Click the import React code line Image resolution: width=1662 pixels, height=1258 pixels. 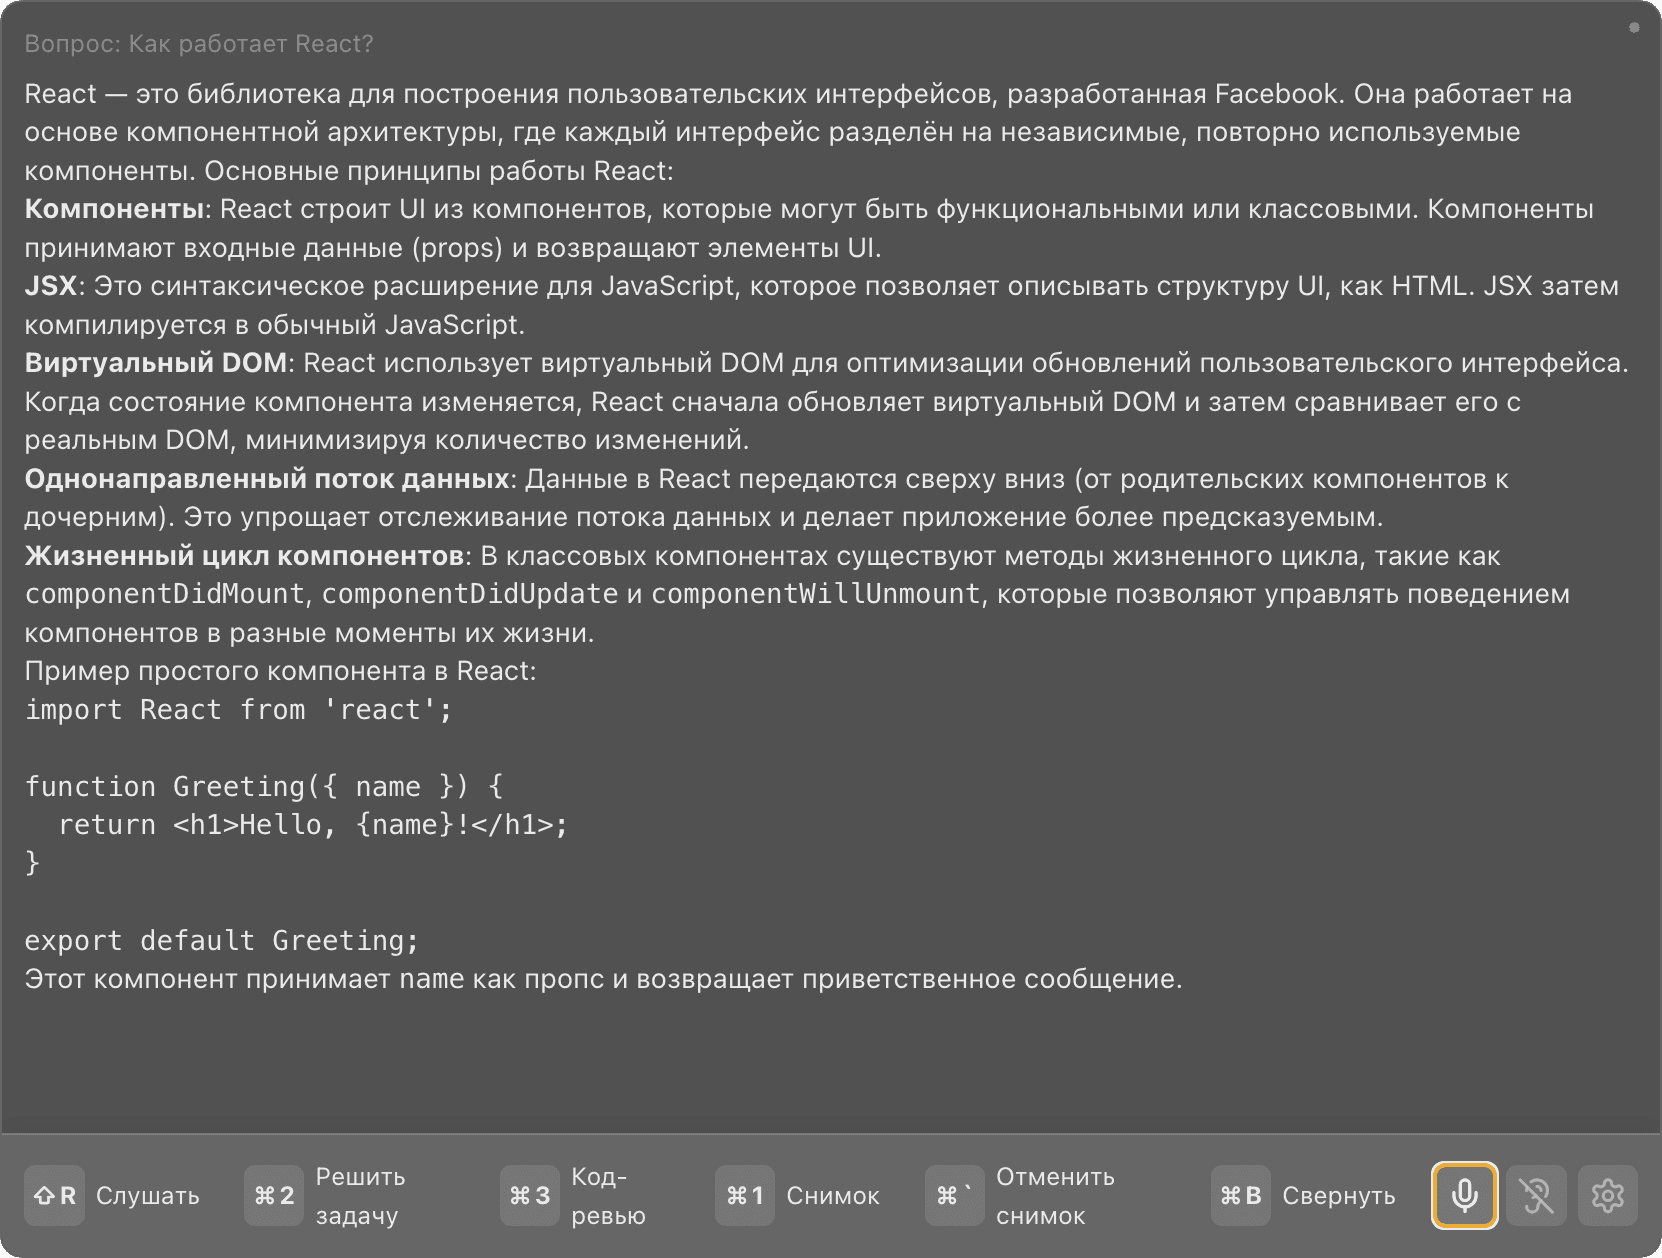pos(238,710)
